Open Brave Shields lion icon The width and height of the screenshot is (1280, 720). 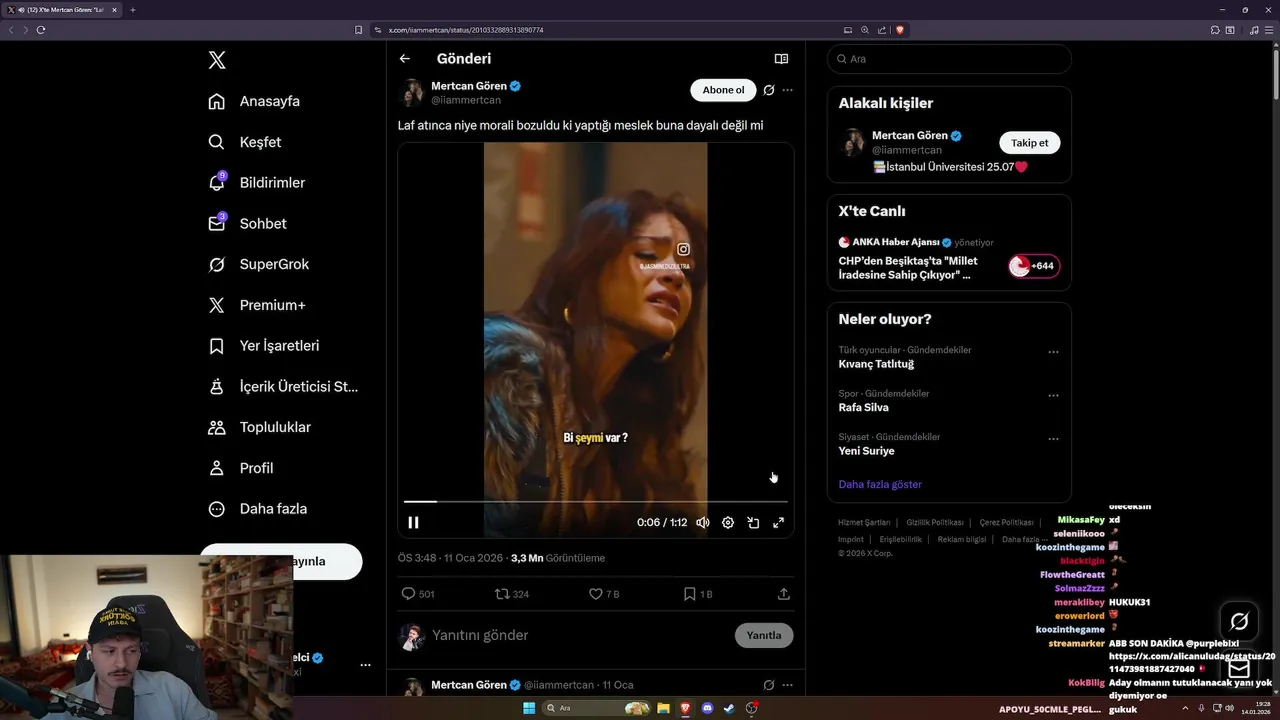900,30
